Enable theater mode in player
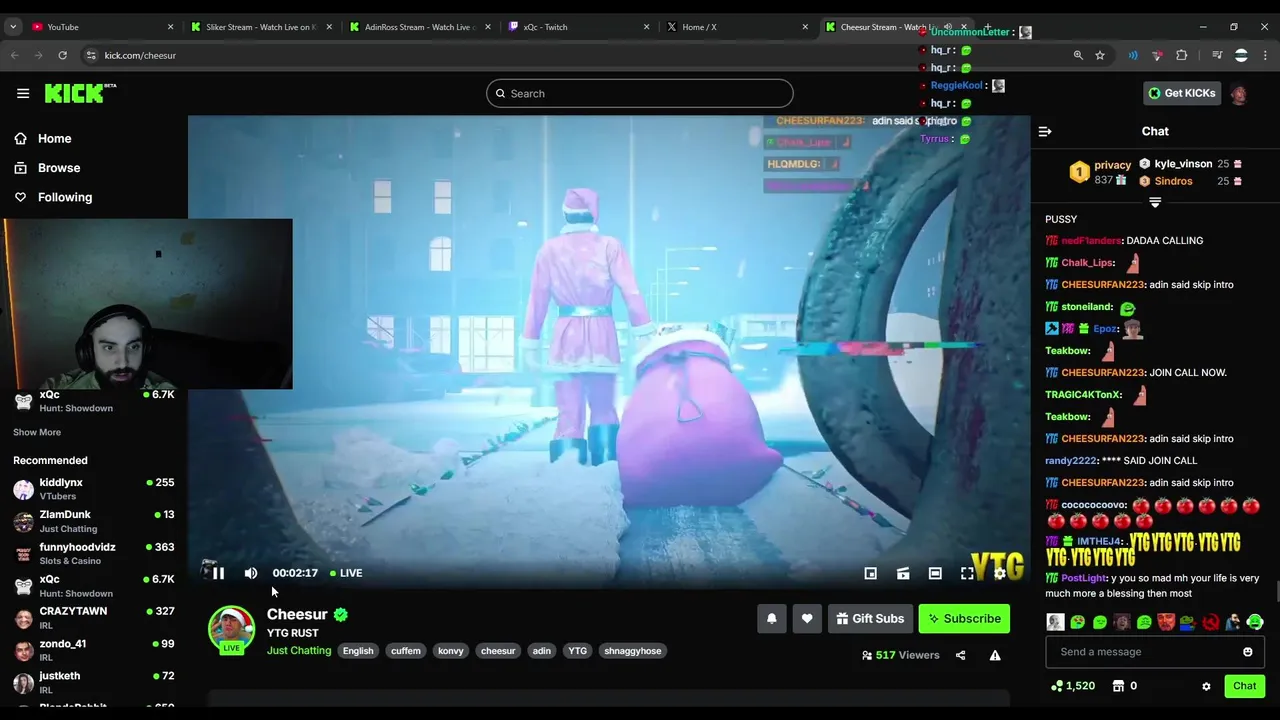This screenshot has width=1280, height=720. pos(935,573)
